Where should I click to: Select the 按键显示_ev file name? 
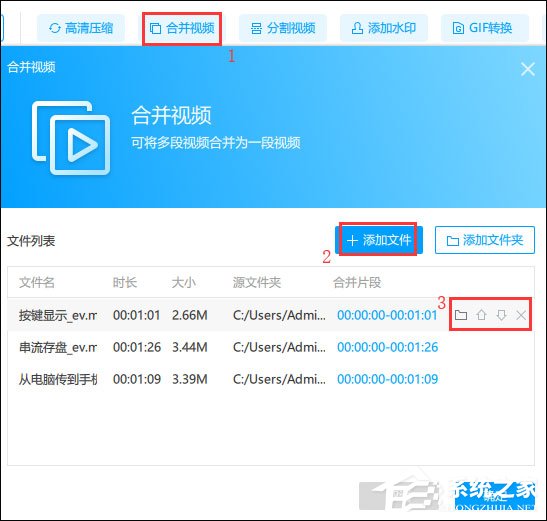(x=58, y=315)
